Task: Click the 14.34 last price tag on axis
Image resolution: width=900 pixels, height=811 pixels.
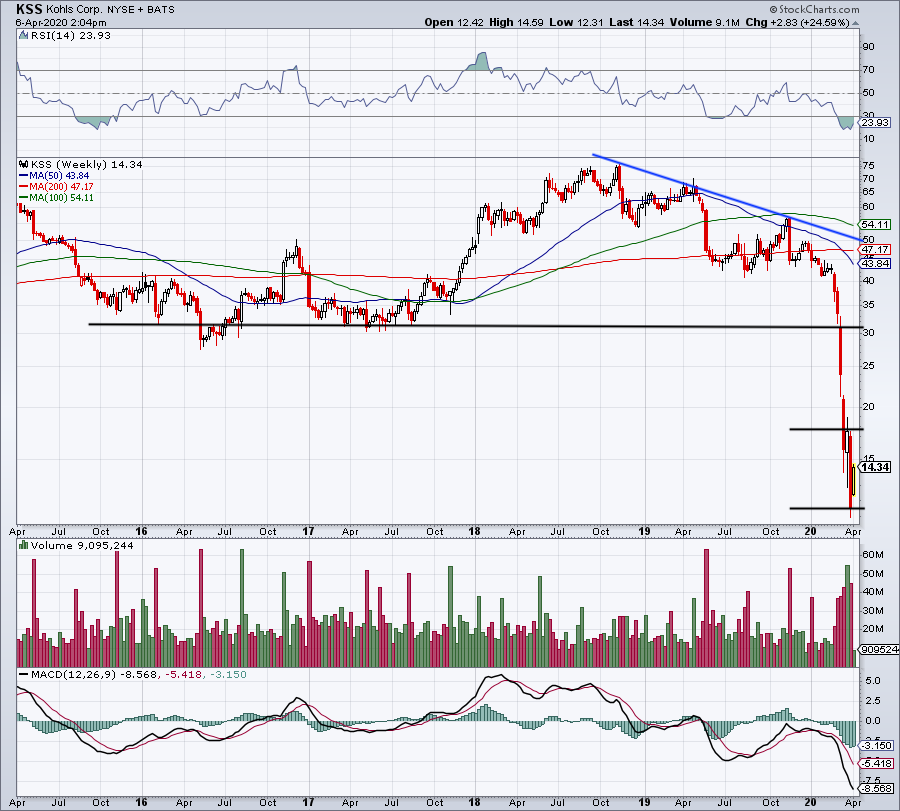Action: tap(875, 467)
